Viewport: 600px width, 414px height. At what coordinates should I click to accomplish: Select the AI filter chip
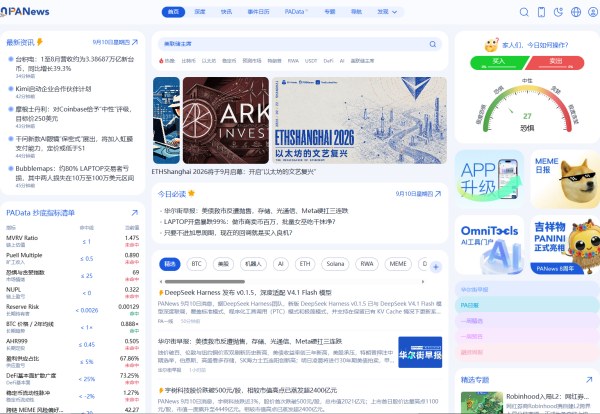(x=280, y=264)
